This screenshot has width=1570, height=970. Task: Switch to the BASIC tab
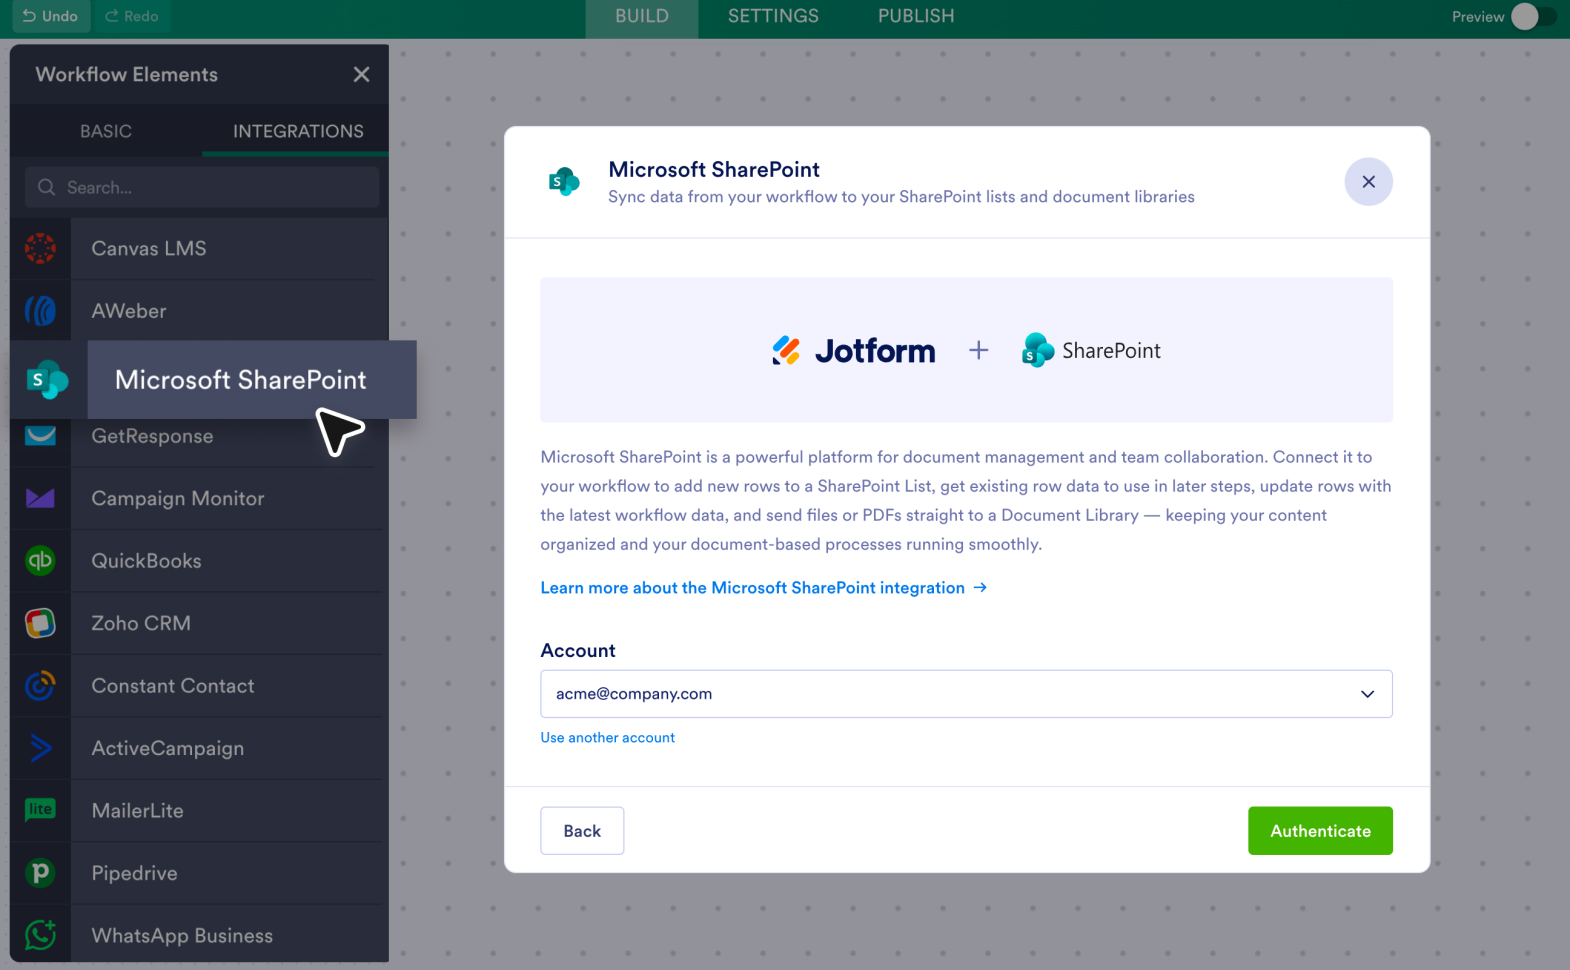coord(106,131)
